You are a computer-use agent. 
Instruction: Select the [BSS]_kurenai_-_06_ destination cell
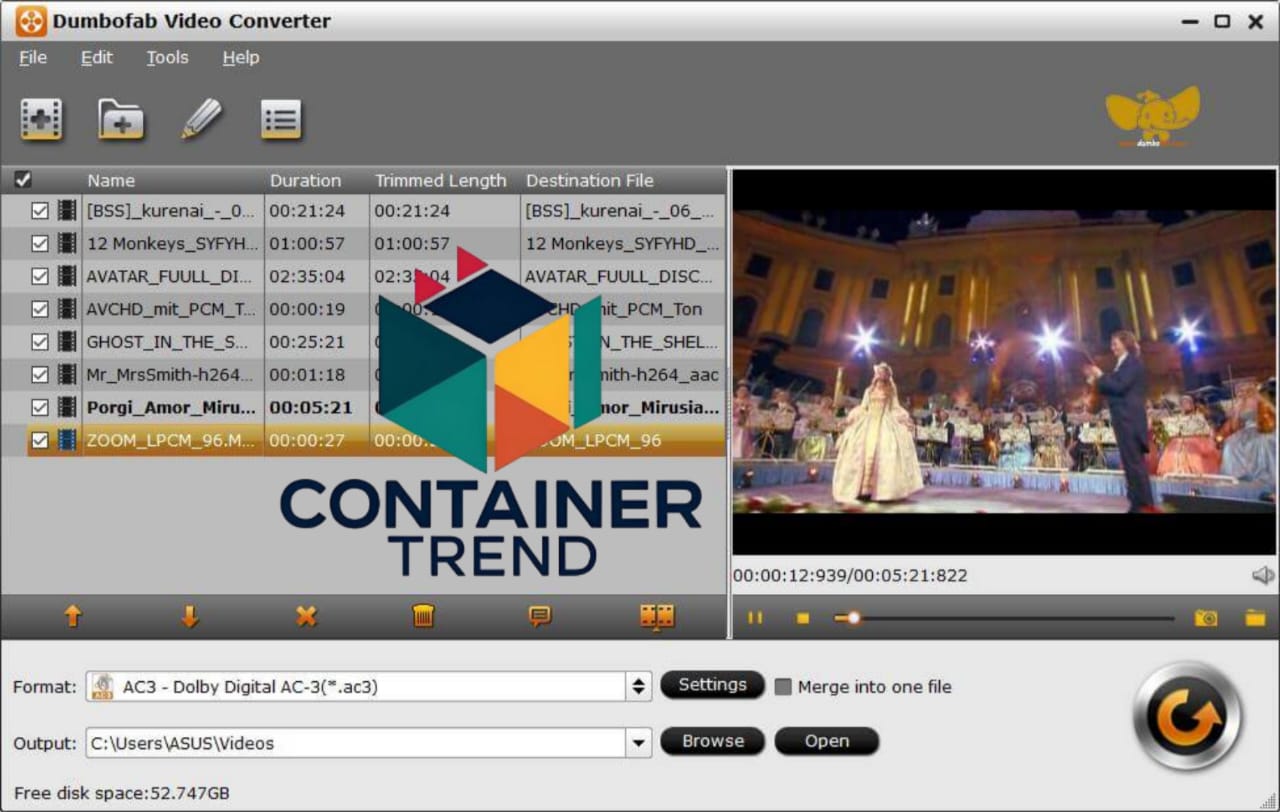(622, 211)
